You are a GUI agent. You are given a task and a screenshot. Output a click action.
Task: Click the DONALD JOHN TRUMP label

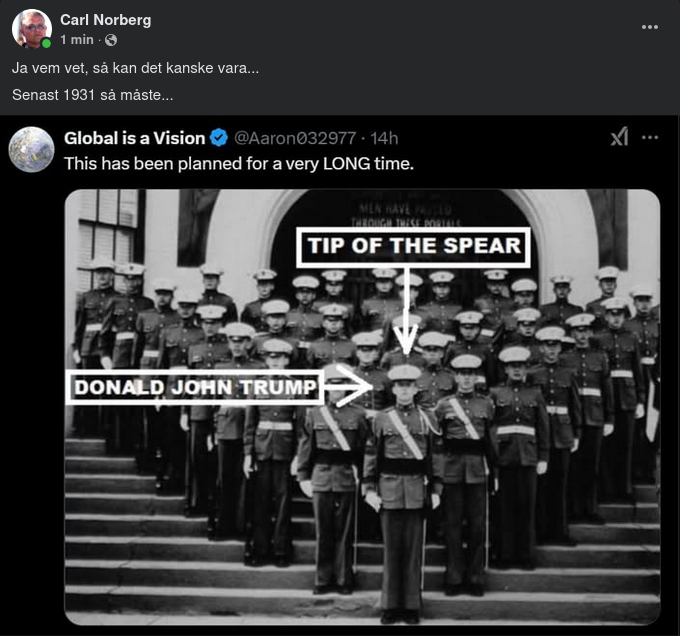tap(194, 387)
